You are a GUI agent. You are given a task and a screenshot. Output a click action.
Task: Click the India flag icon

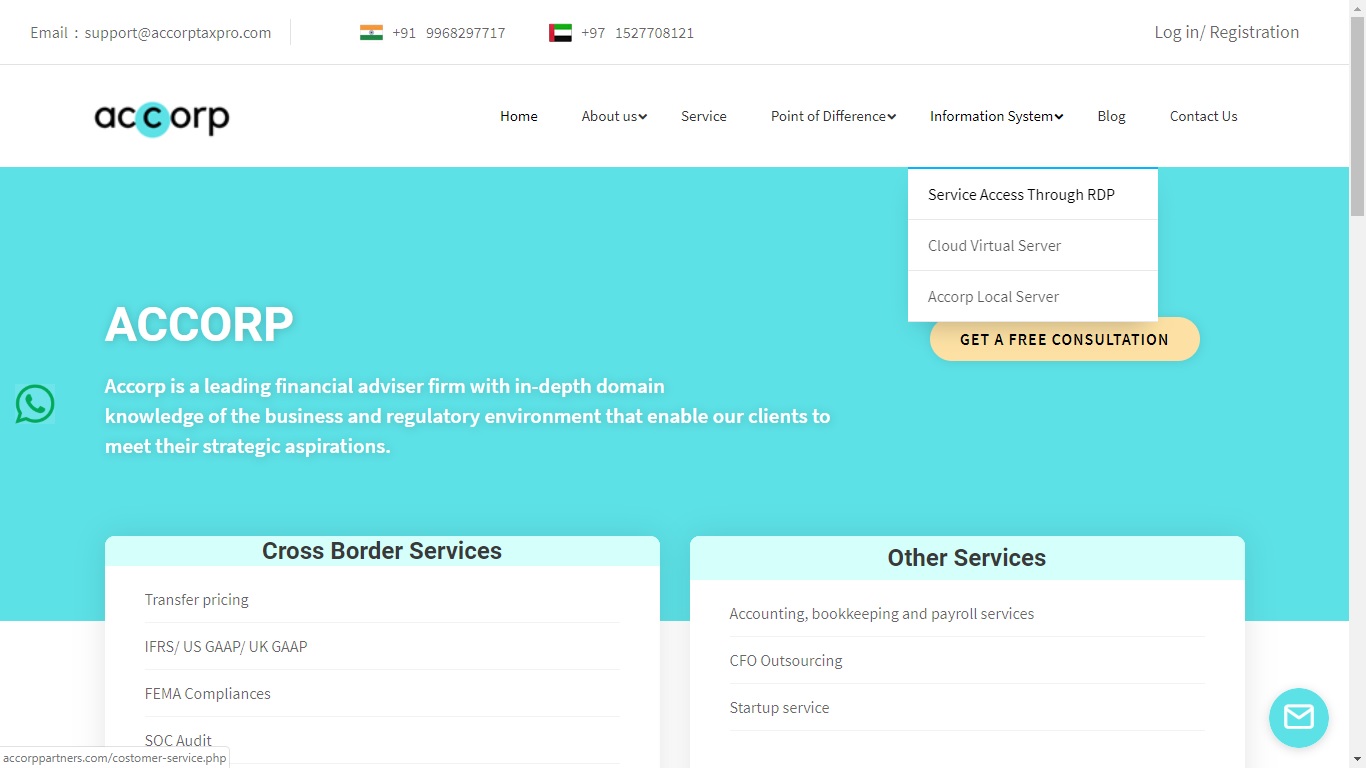click(x=371, y=33)
